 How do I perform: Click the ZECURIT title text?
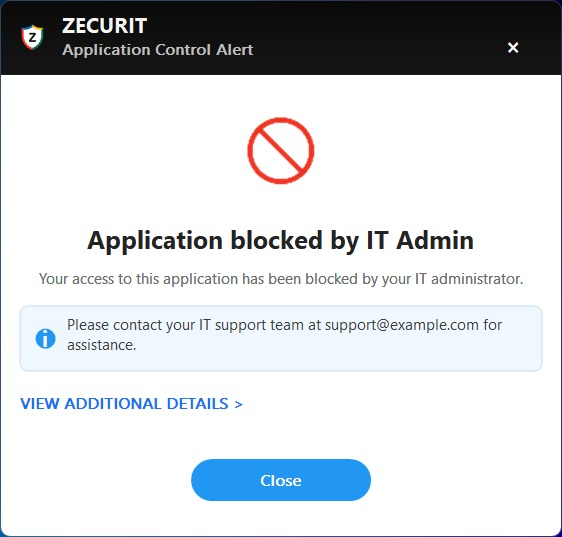pos(104,26)
